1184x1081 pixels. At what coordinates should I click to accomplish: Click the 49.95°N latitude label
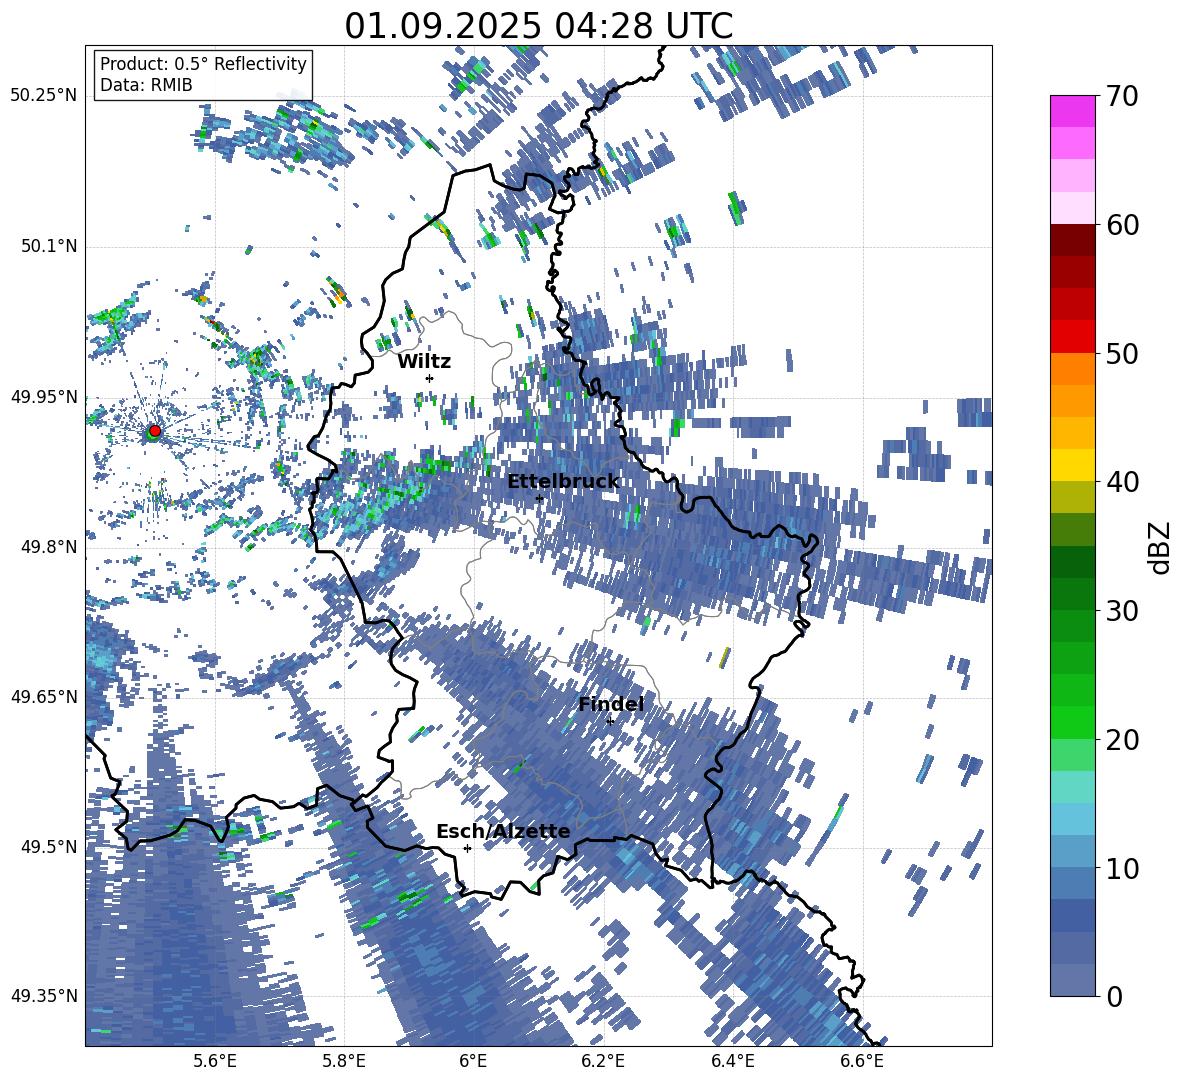pyautogui.click(x=45, y=396)
